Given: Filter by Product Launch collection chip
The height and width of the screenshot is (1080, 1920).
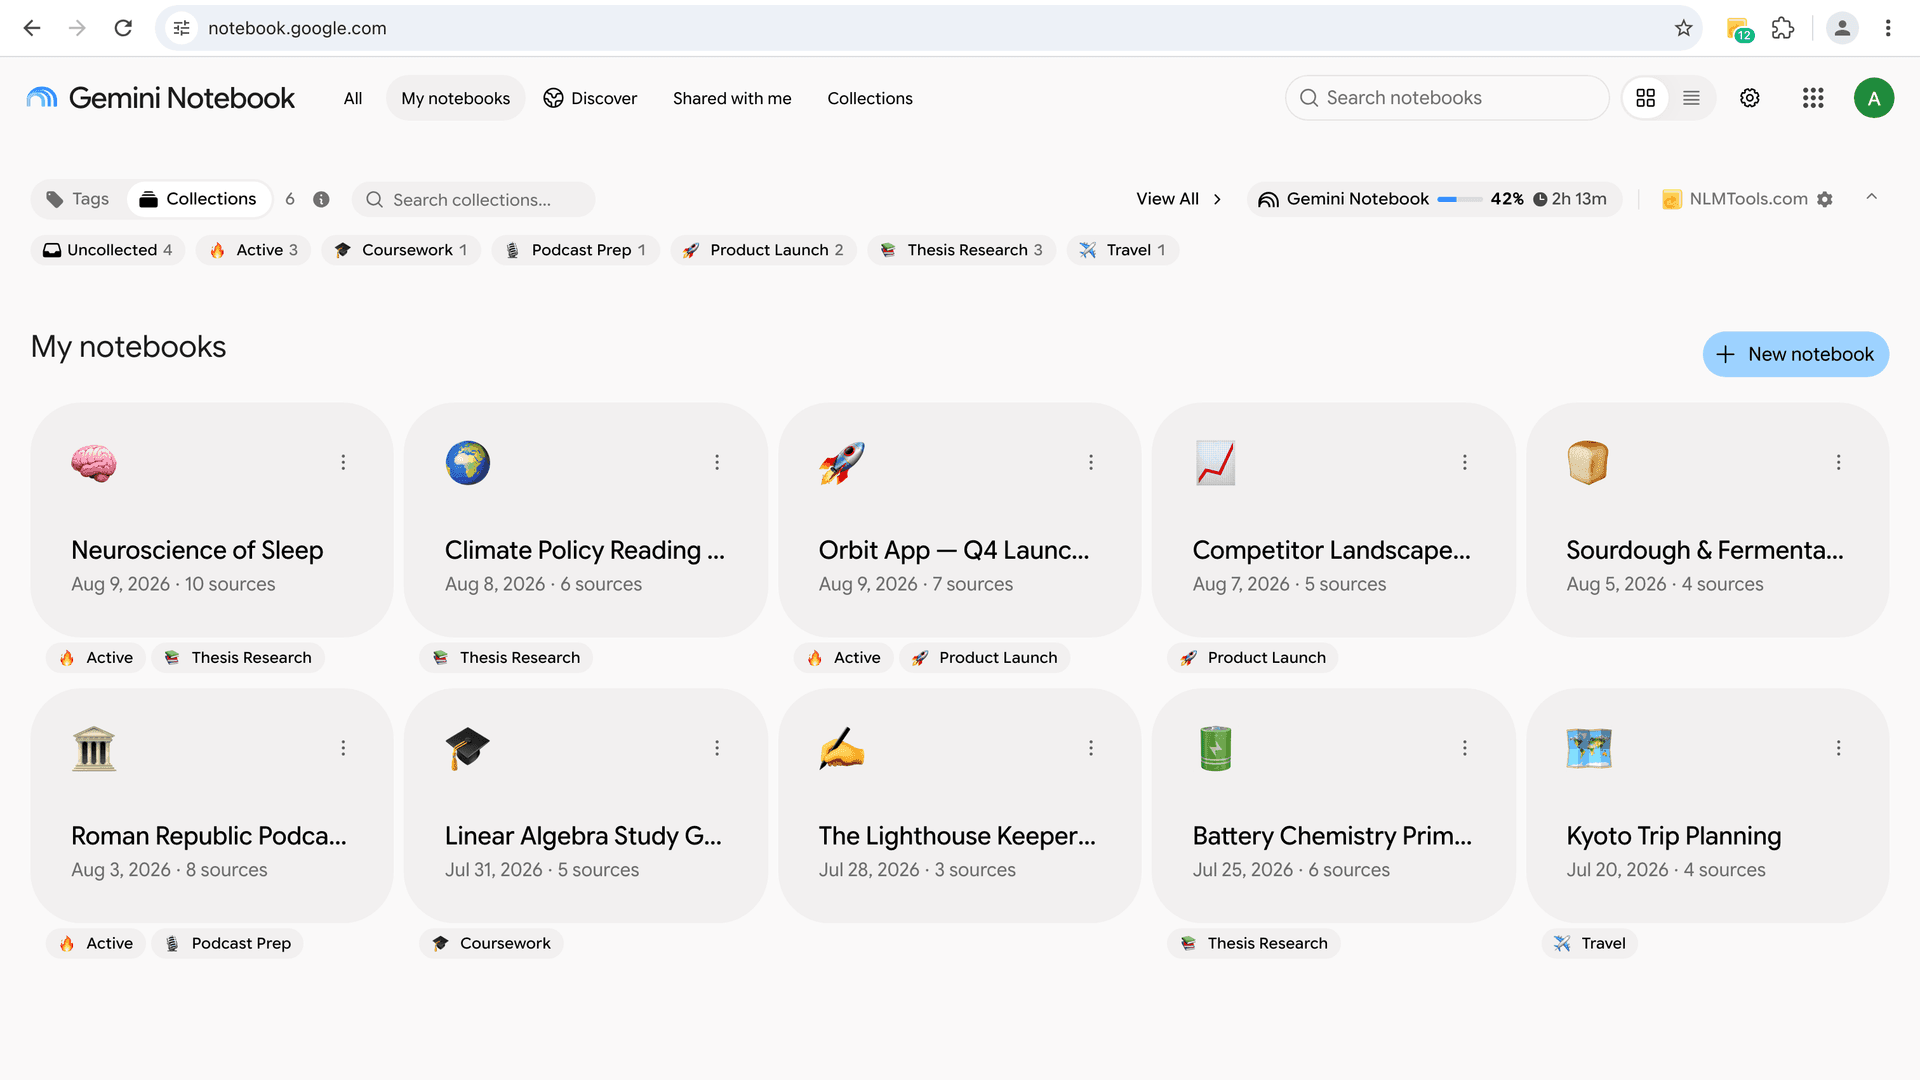Looking at the screenshot, I should click(764, 250).
